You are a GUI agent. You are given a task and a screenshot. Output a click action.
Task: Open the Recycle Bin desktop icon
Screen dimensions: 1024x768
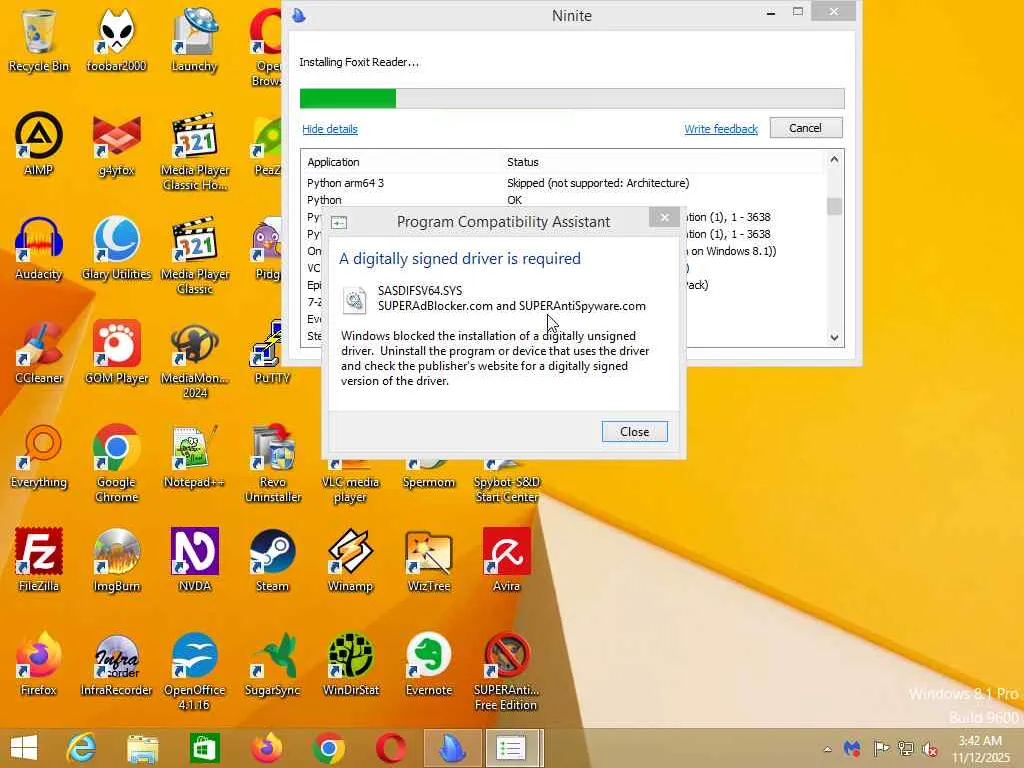click(39, 39)
